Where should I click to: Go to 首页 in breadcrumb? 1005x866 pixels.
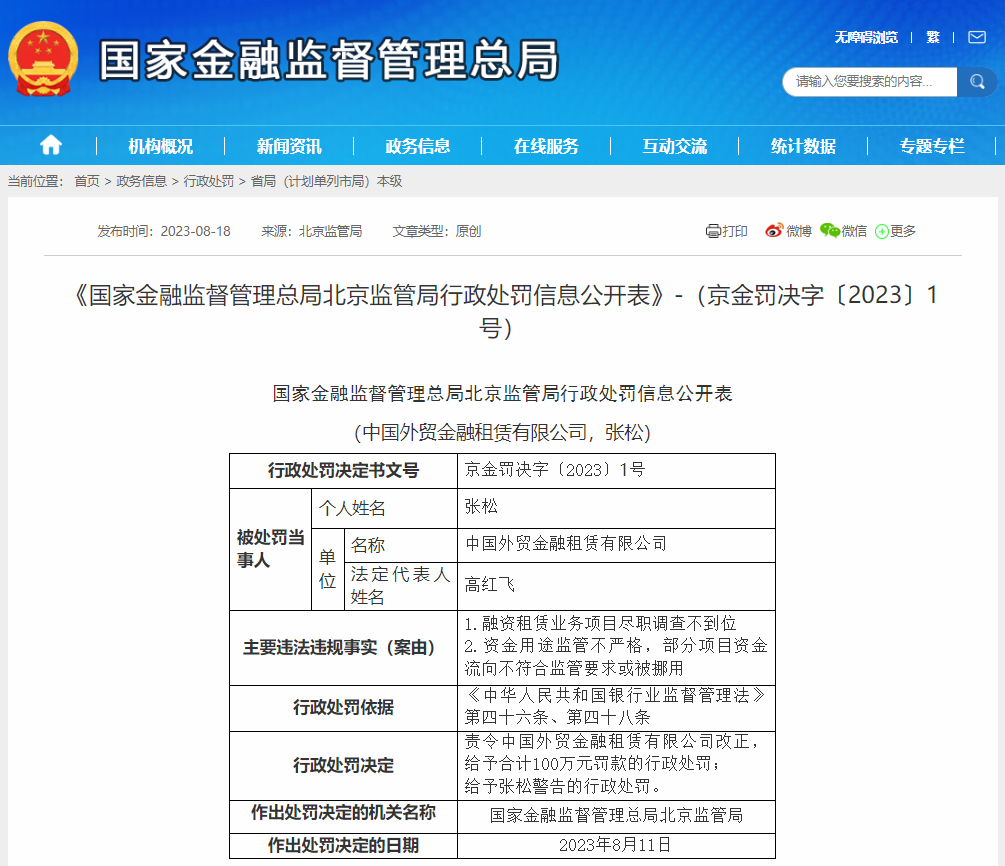(87, 181)
